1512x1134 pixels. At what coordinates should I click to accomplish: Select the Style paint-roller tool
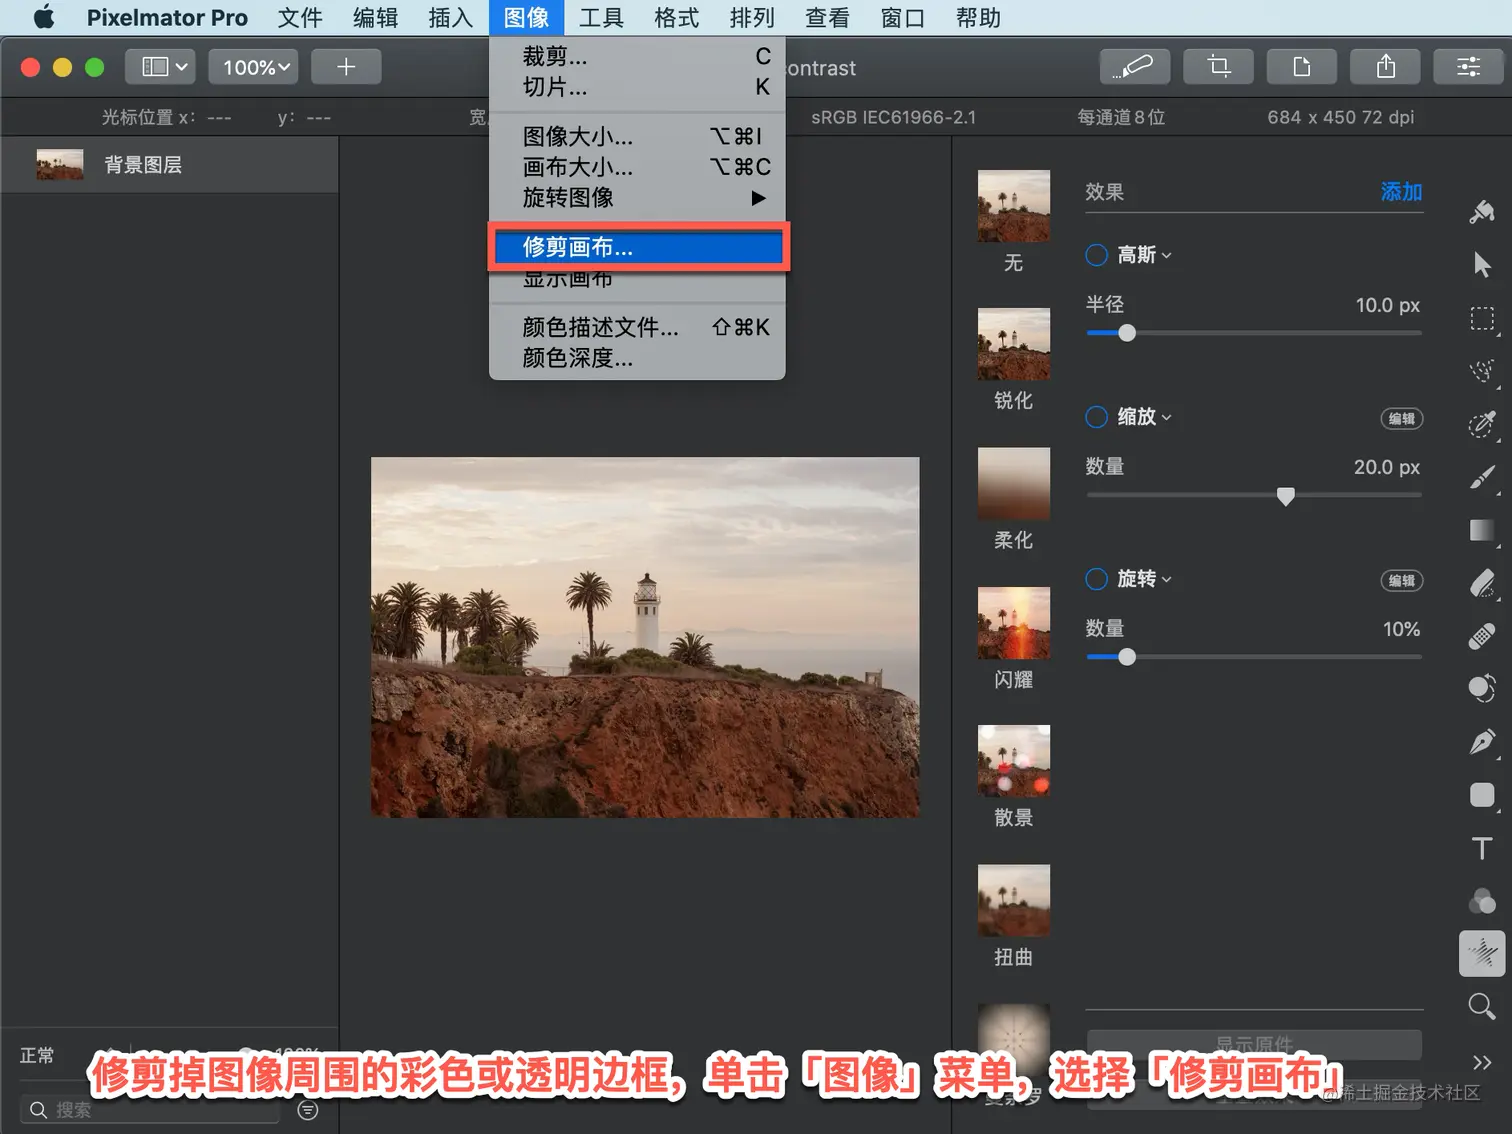click(1482, 212)
